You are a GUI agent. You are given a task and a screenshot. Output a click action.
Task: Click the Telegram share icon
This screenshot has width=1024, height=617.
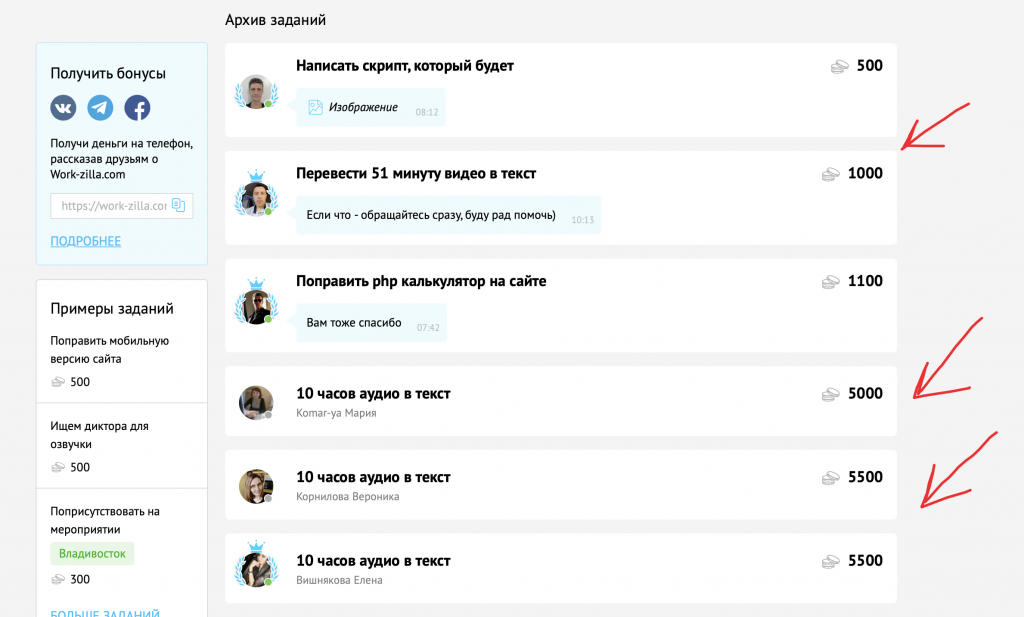click(100, 108)
